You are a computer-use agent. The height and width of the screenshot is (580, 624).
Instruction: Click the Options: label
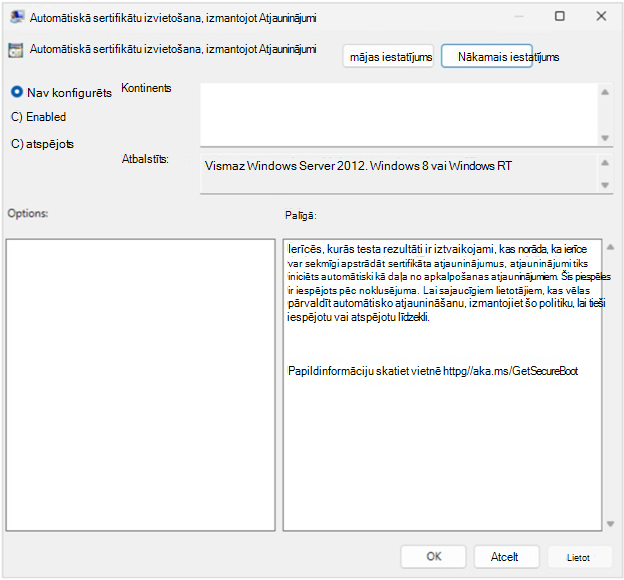(x=28, y=213)
